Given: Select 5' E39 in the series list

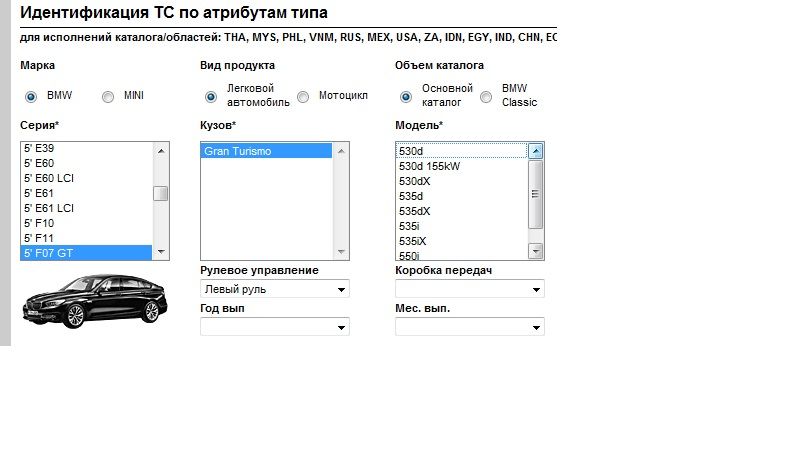Looking at the screenshot, I should point(86,148).
